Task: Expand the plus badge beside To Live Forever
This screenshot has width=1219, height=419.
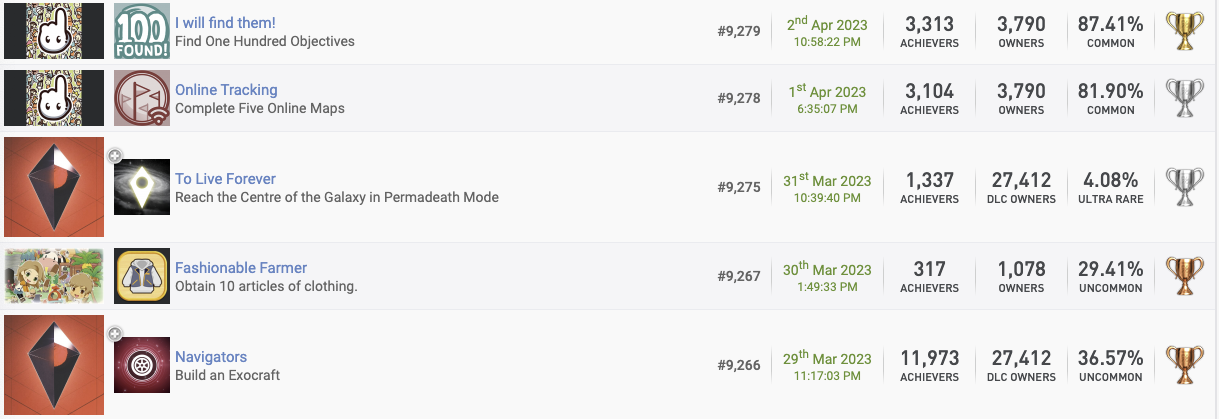Action: [115, 156]
